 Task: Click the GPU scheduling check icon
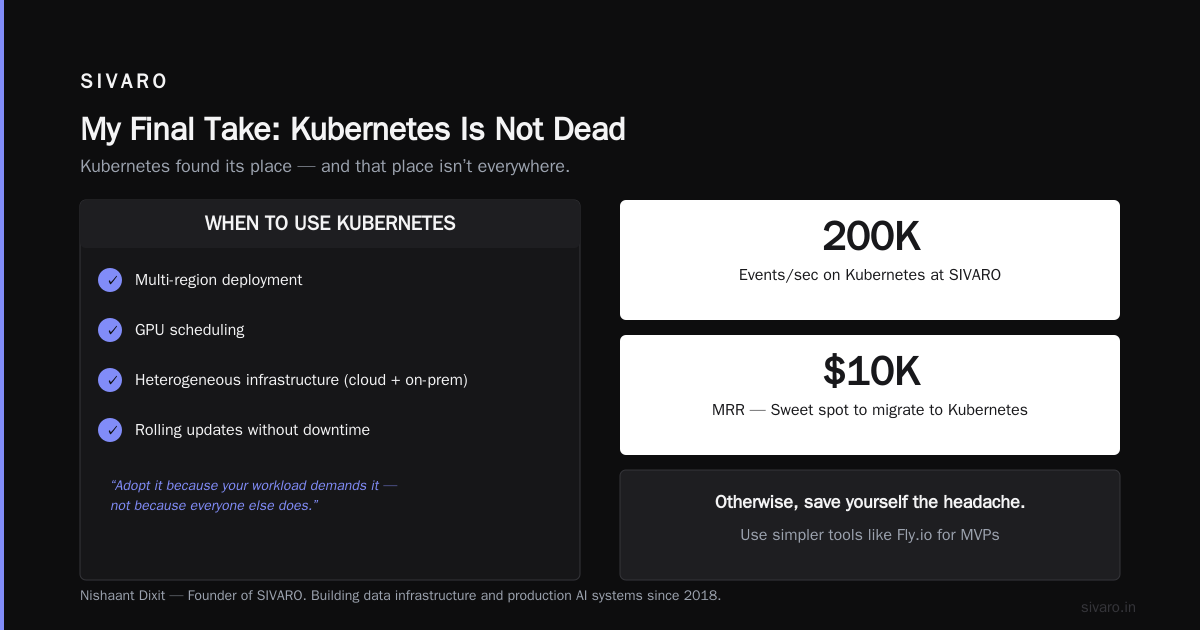tap(110, 330)
